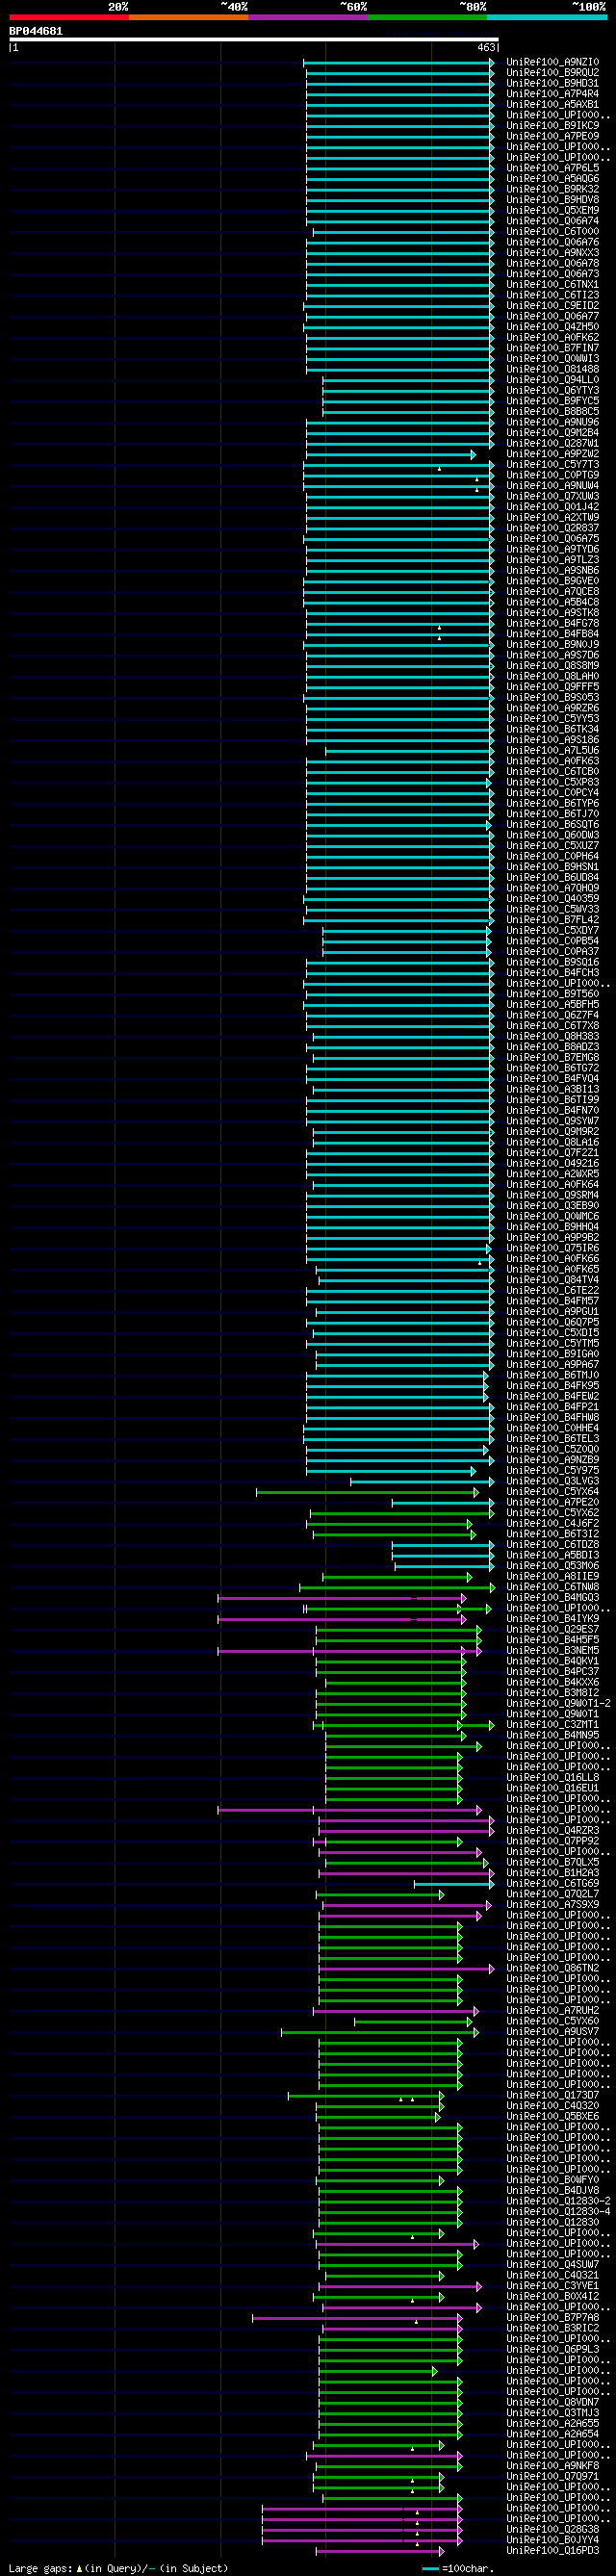This screenshot has height=2576, width=616.
Task: Click the label UniRef100_A7P6L5
Action: [x=553, y=168]
